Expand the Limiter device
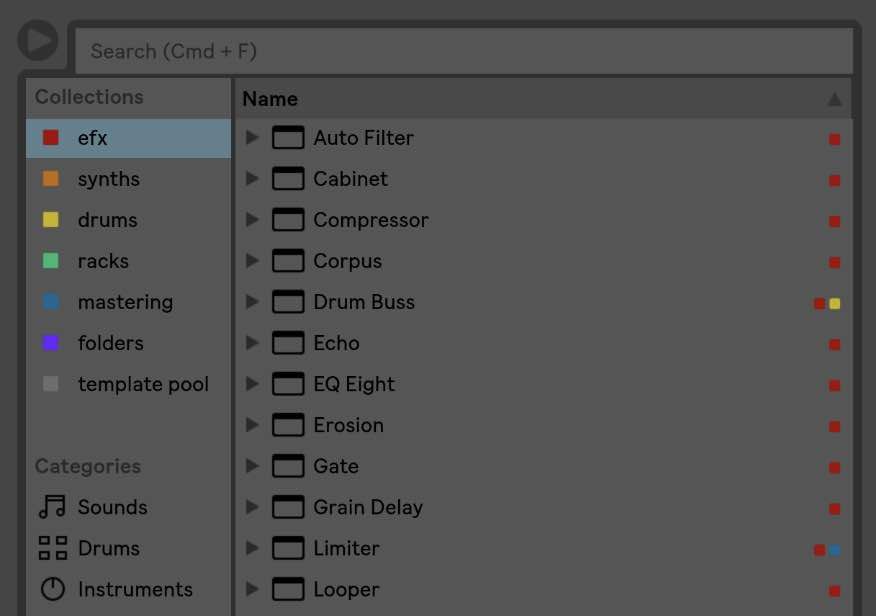Viewport: 876px width, 616px height. pyautogui.click(x=252, y=548)
